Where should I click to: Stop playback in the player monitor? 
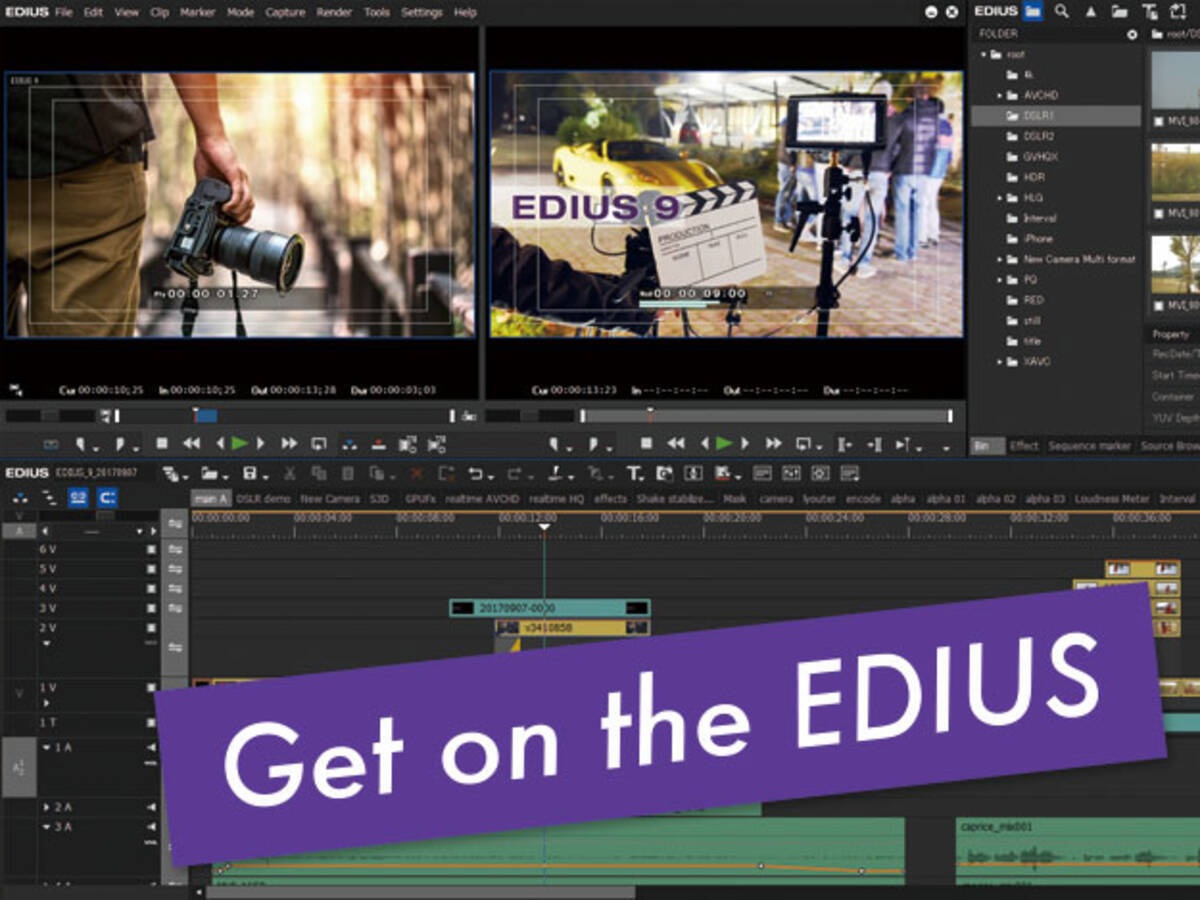[162, 443]
